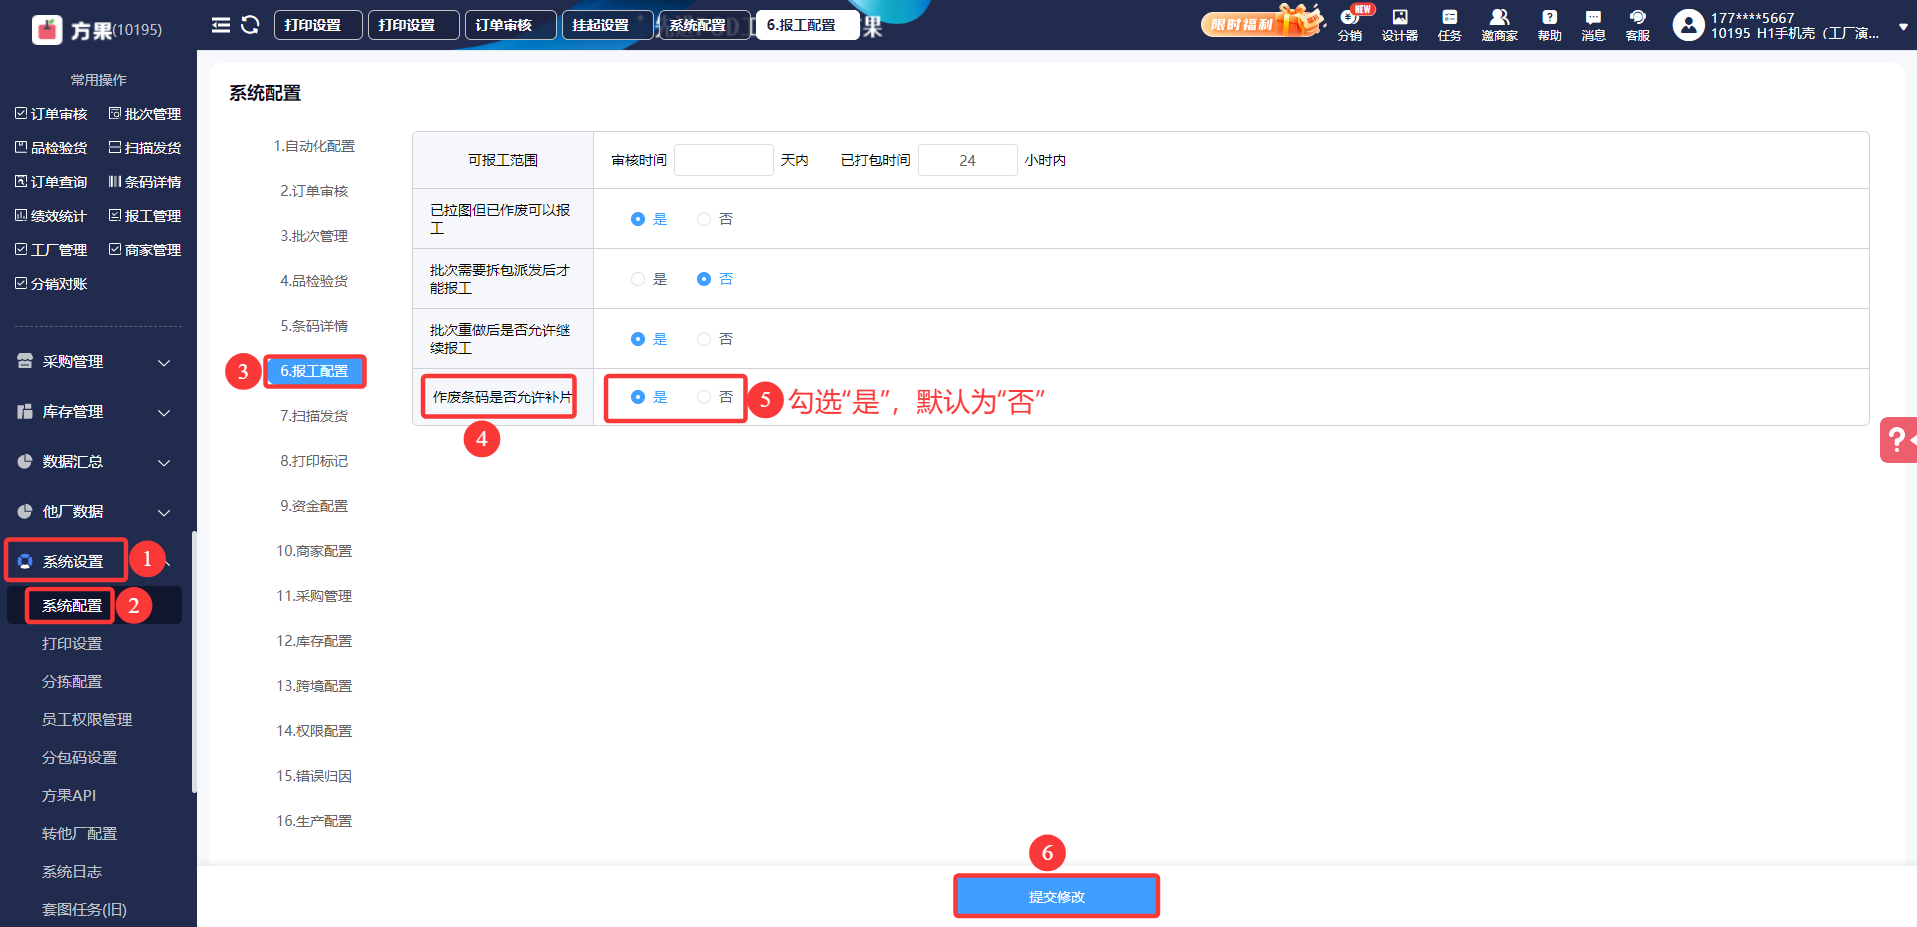Expand the 采购管理 menu

pos(98,362)
